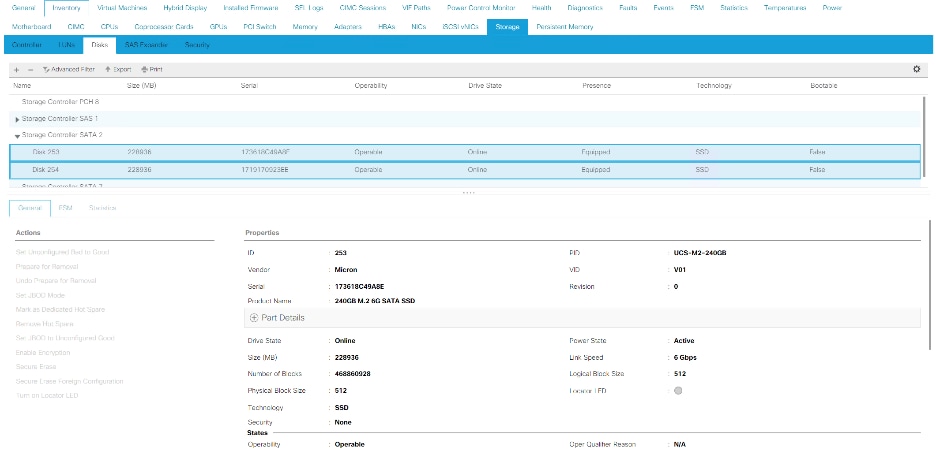Screen dimensions: 936x458
Task: Select the HBAs tab
Action: pos(387,27)
